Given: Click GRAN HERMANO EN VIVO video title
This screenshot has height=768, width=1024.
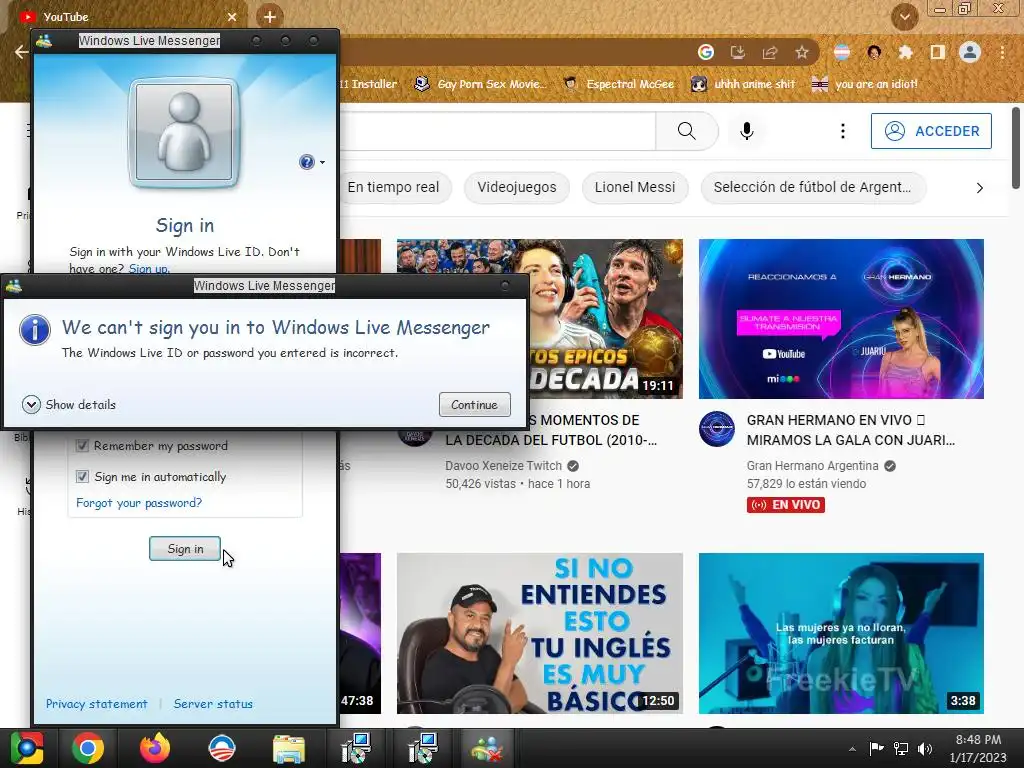Looking at the screenshot, I should [x=850, y=430].
